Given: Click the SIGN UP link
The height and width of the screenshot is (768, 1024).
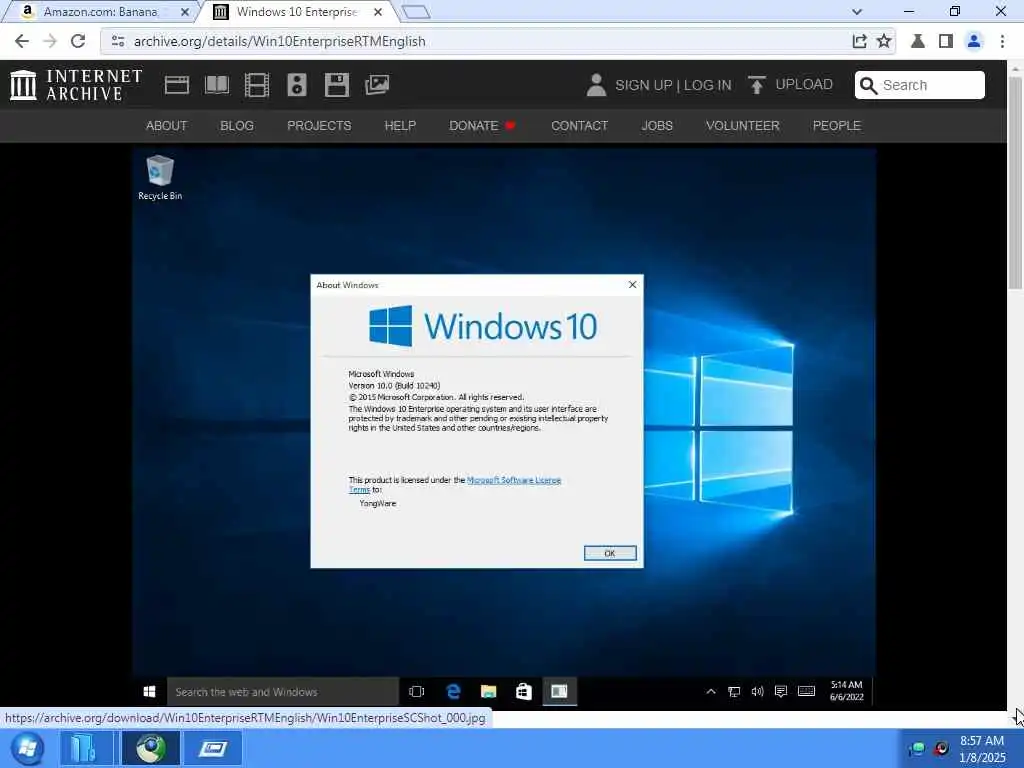Looking at the screenshot, I should [x=643, y=85].
